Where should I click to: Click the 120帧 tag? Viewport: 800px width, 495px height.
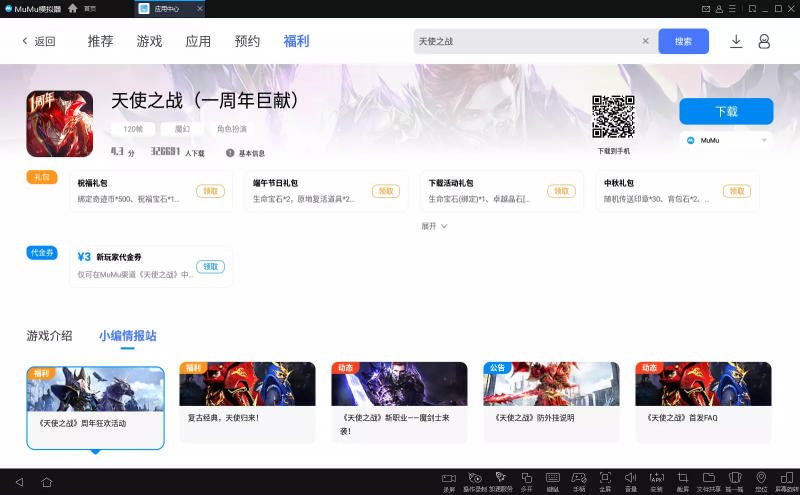tap(133, 129)
